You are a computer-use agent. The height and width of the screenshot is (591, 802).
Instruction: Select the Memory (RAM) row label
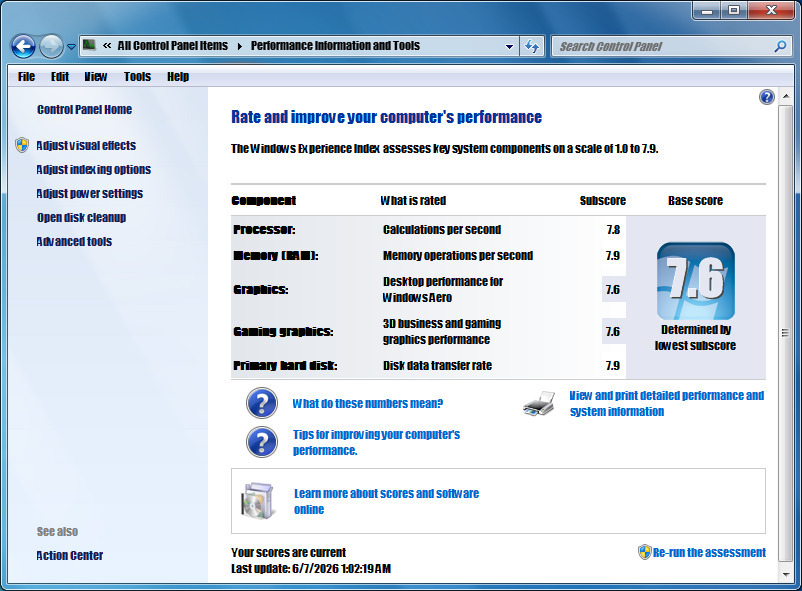(276, 255)
